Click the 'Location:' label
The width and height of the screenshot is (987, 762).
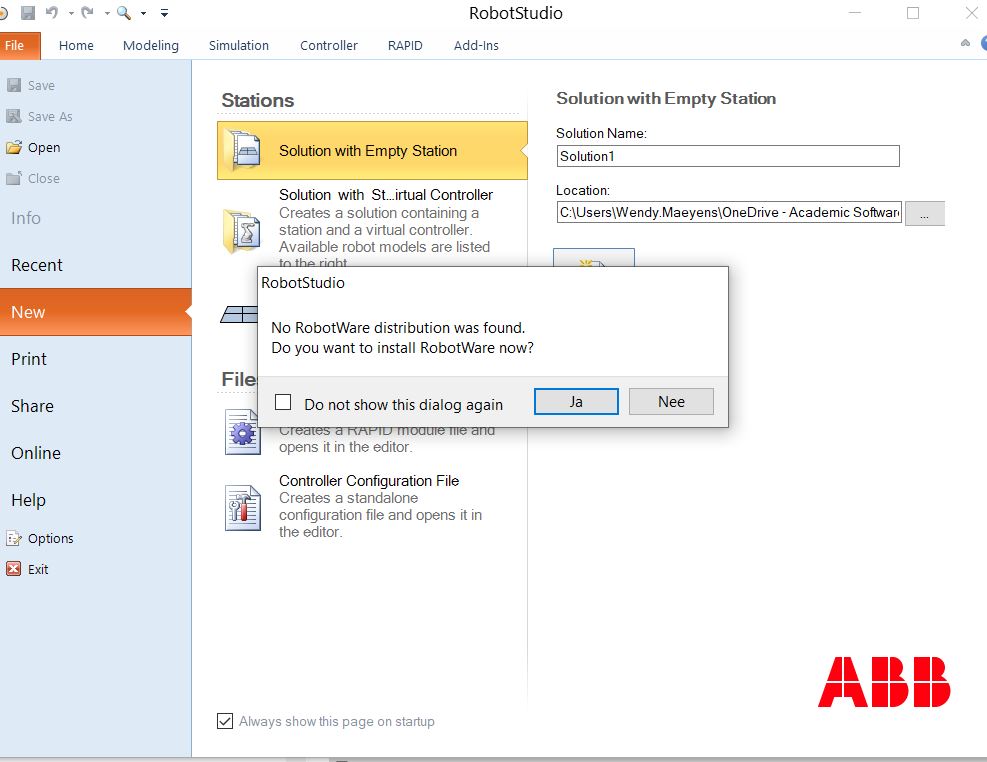(x=583, y=190)
